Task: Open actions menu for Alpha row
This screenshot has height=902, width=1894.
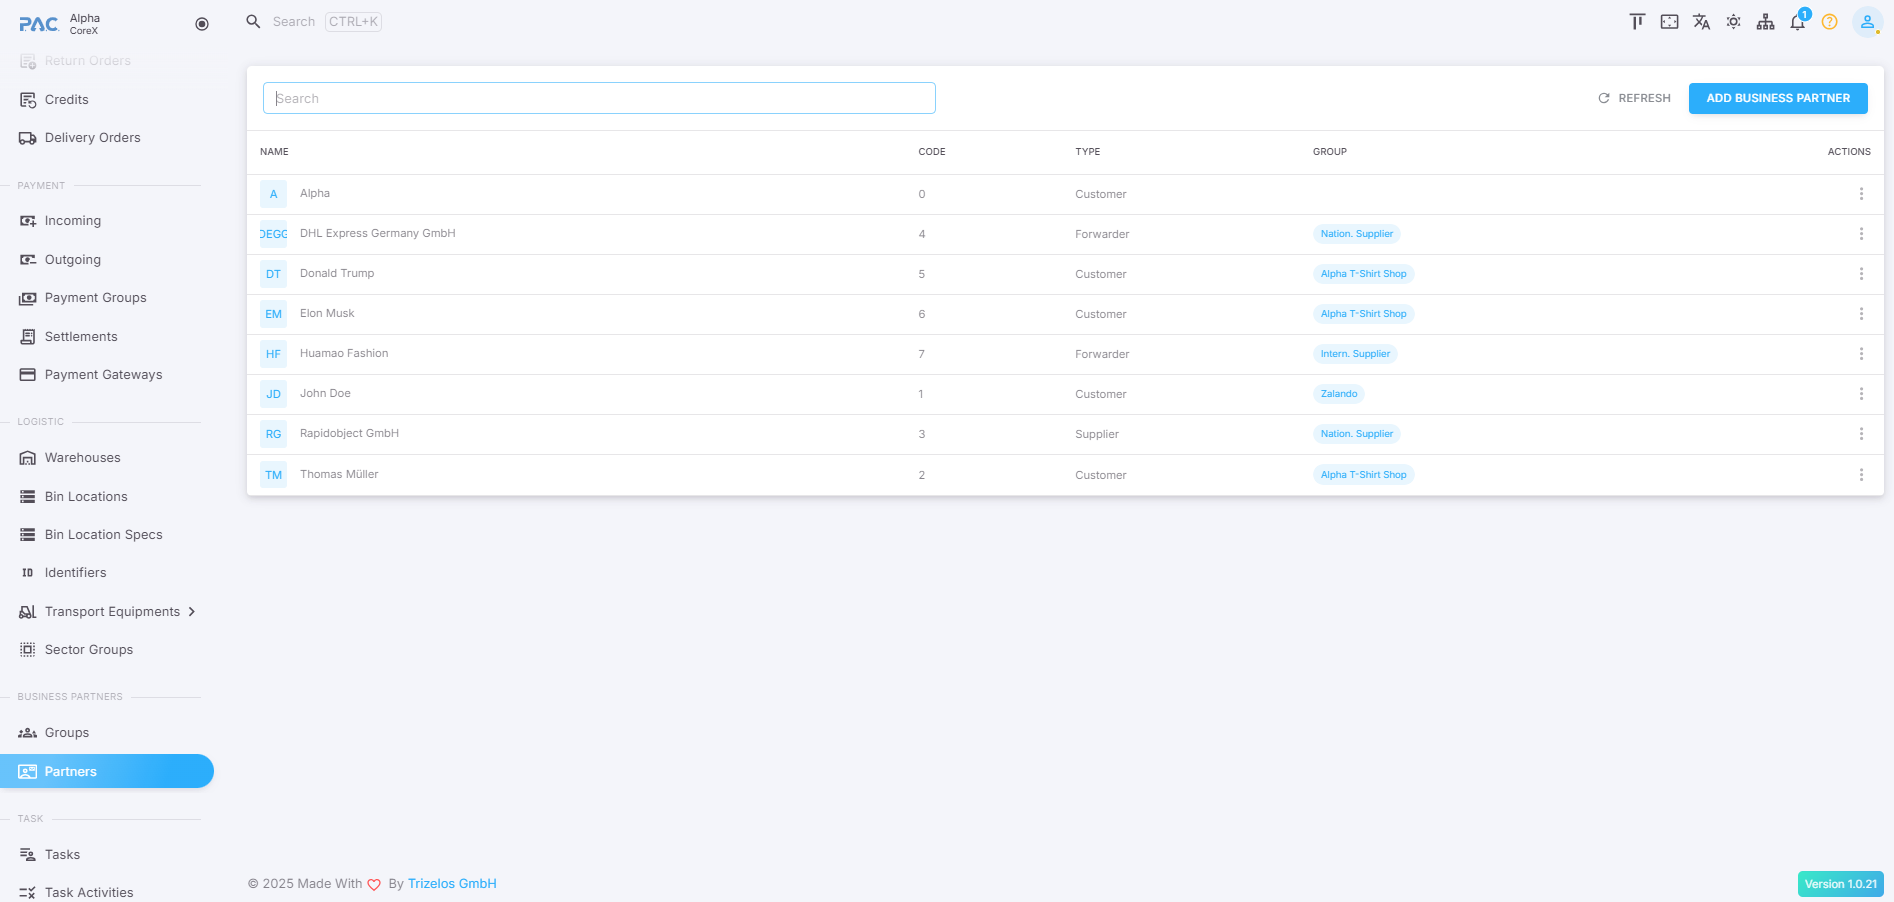Action: (1860, 194)
